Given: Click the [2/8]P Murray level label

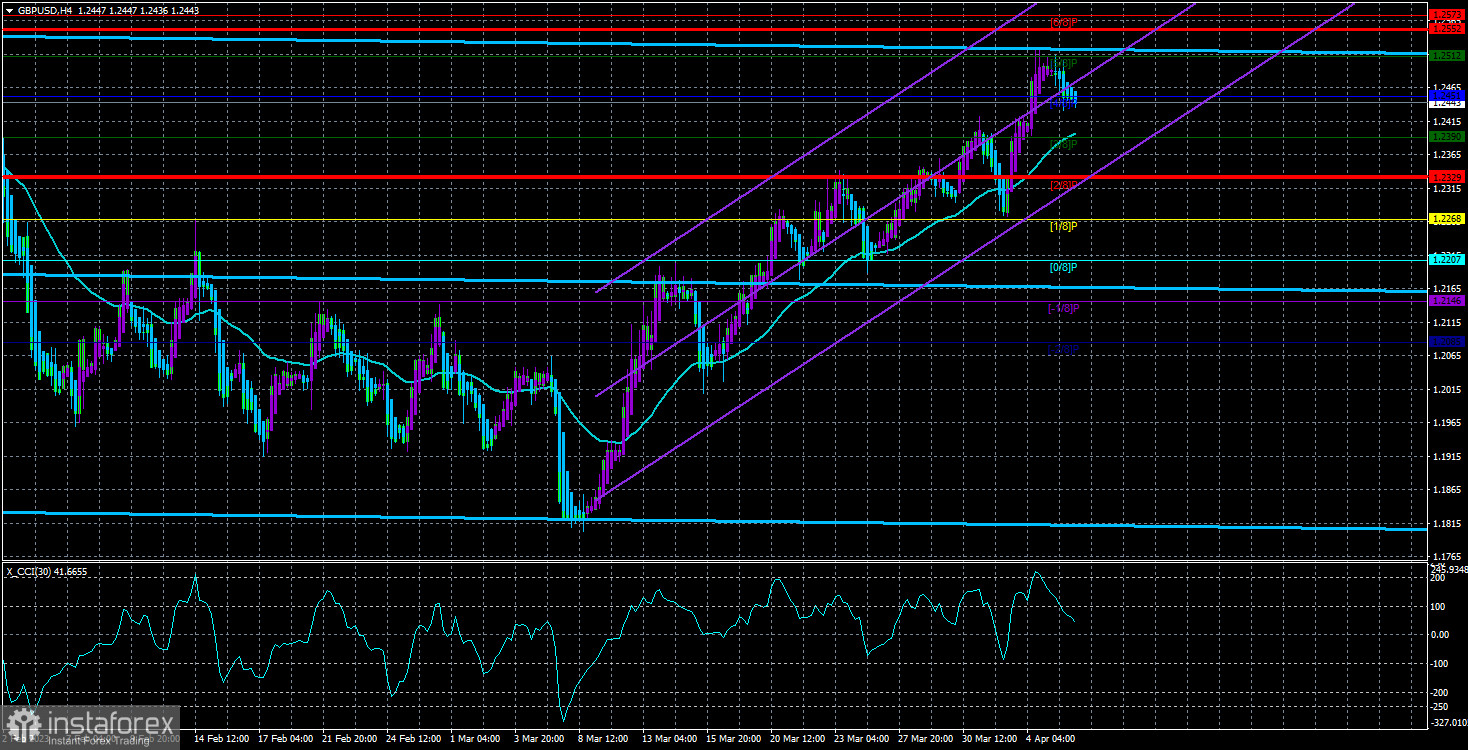Looking at the screenshot, I should click(1063, 185).
